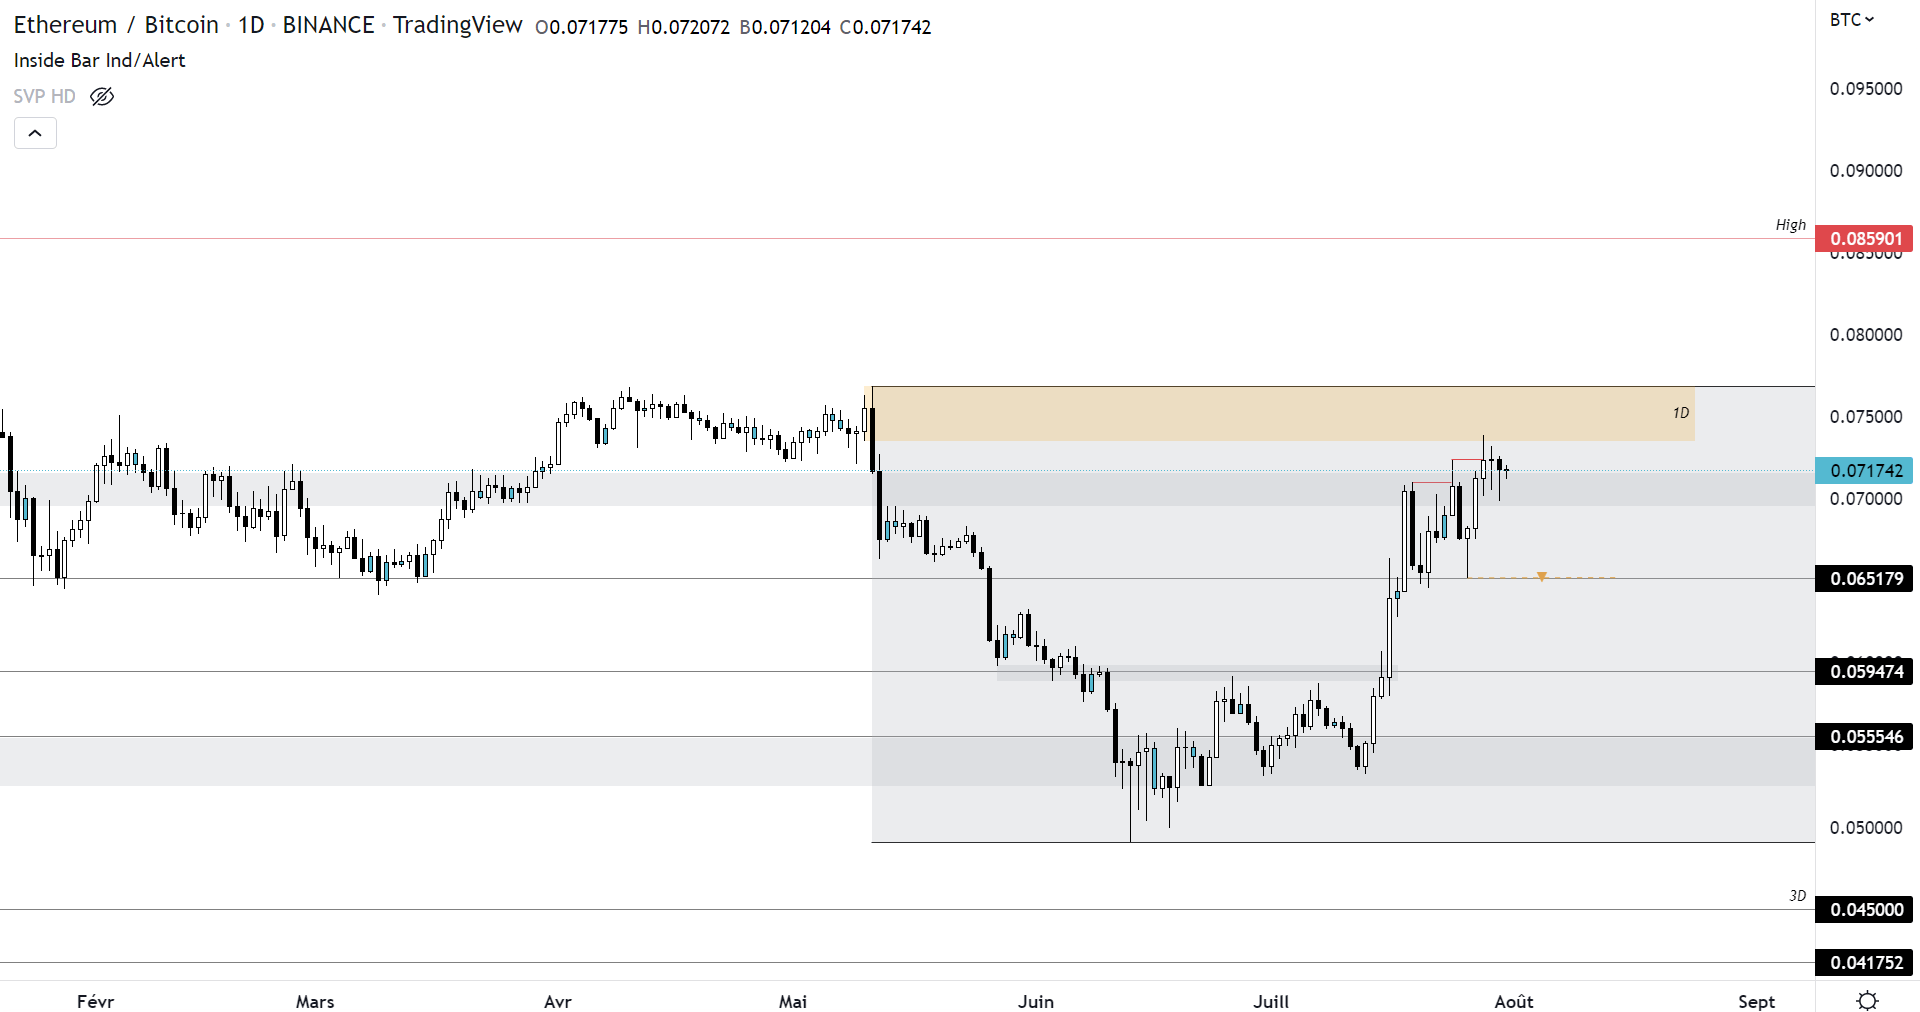This screenshot has width=1920, height=1012.
Task: Open the BTC currency dropdown
Action: pyautogui.click(x=1852, y=20)
